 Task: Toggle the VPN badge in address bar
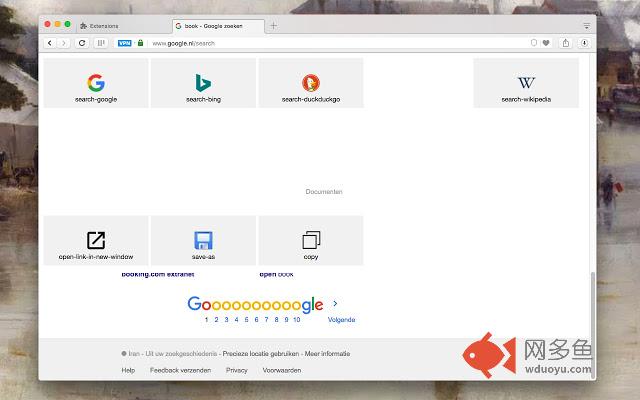(124, 43)
